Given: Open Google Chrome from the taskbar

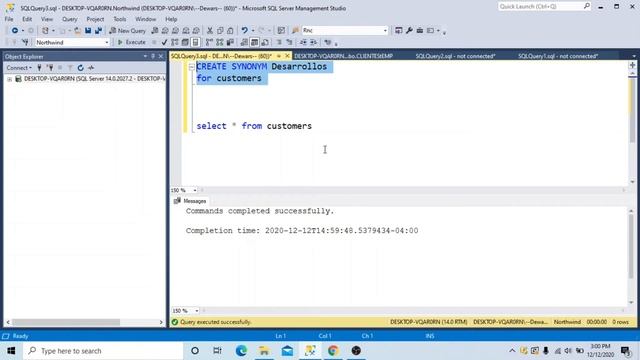Looking at the screenshot, I should [333, 351].
